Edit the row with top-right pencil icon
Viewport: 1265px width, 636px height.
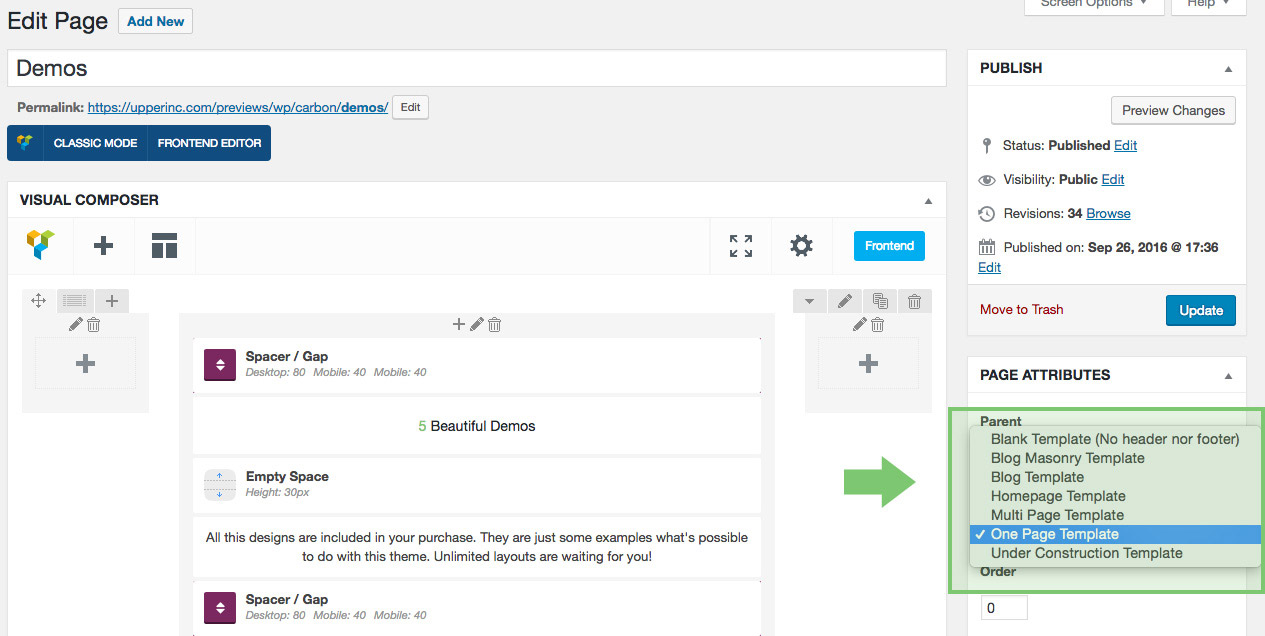click(x=845, y=300)
